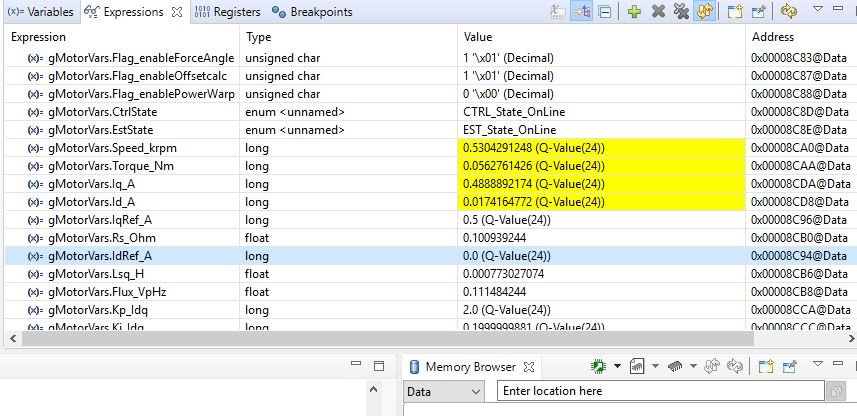Open the Data memory page dropdown

click(443, 391)
